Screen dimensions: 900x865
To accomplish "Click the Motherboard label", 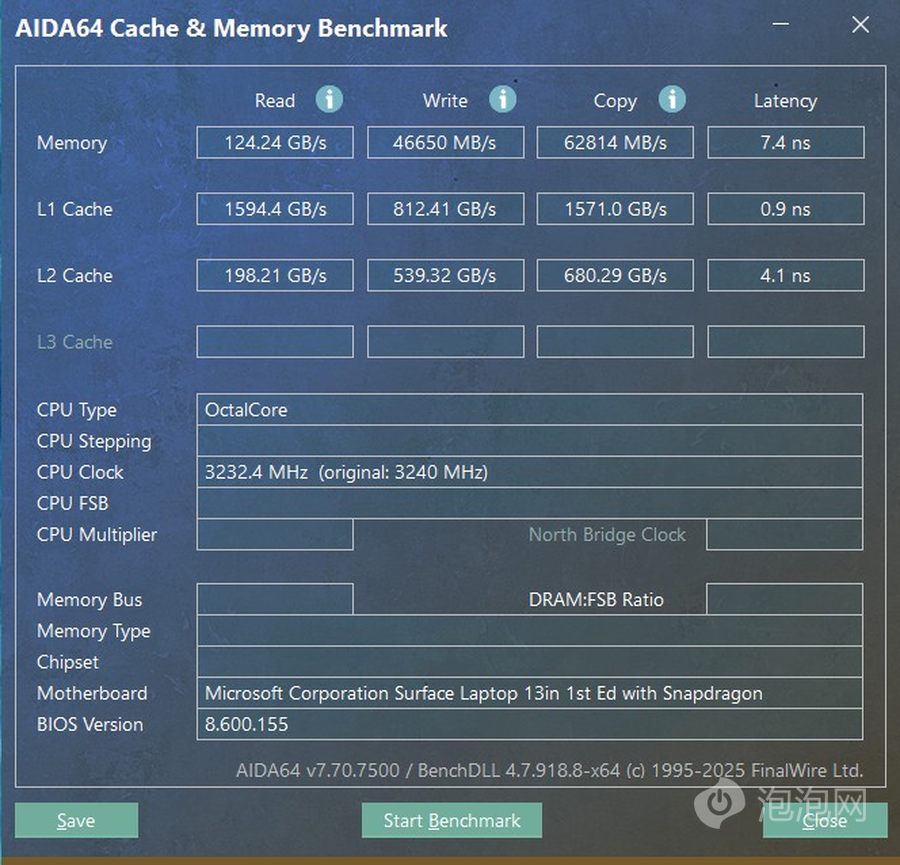I will 92,693.
